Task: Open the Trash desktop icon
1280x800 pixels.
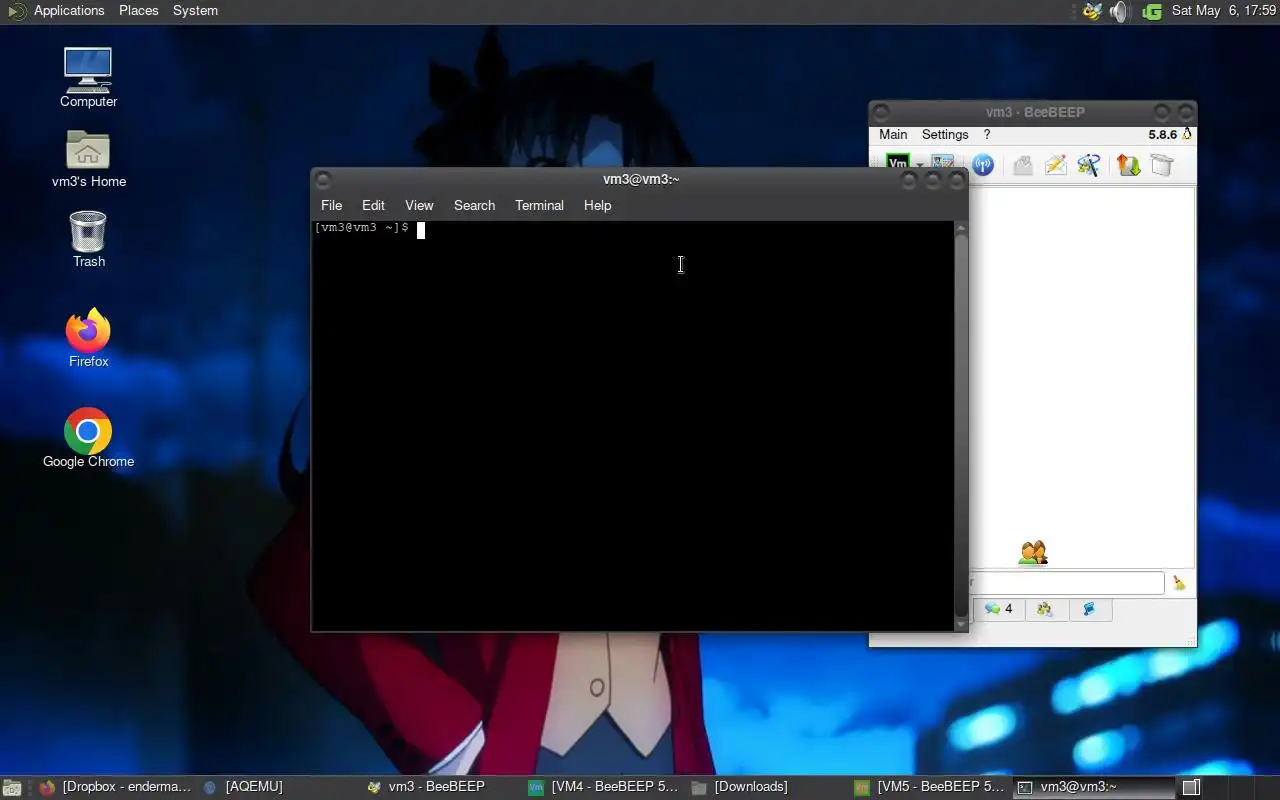Action: pos(88,238)
